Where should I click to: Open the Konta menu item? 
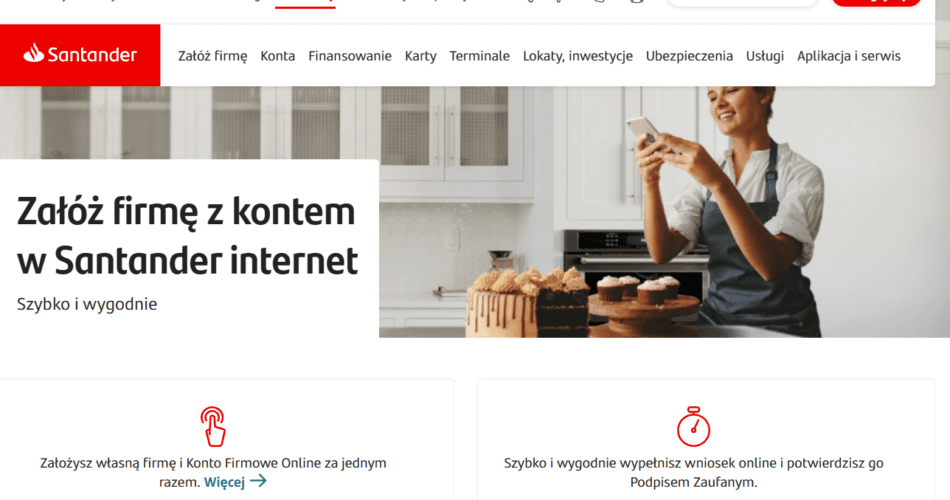[277, 56]
